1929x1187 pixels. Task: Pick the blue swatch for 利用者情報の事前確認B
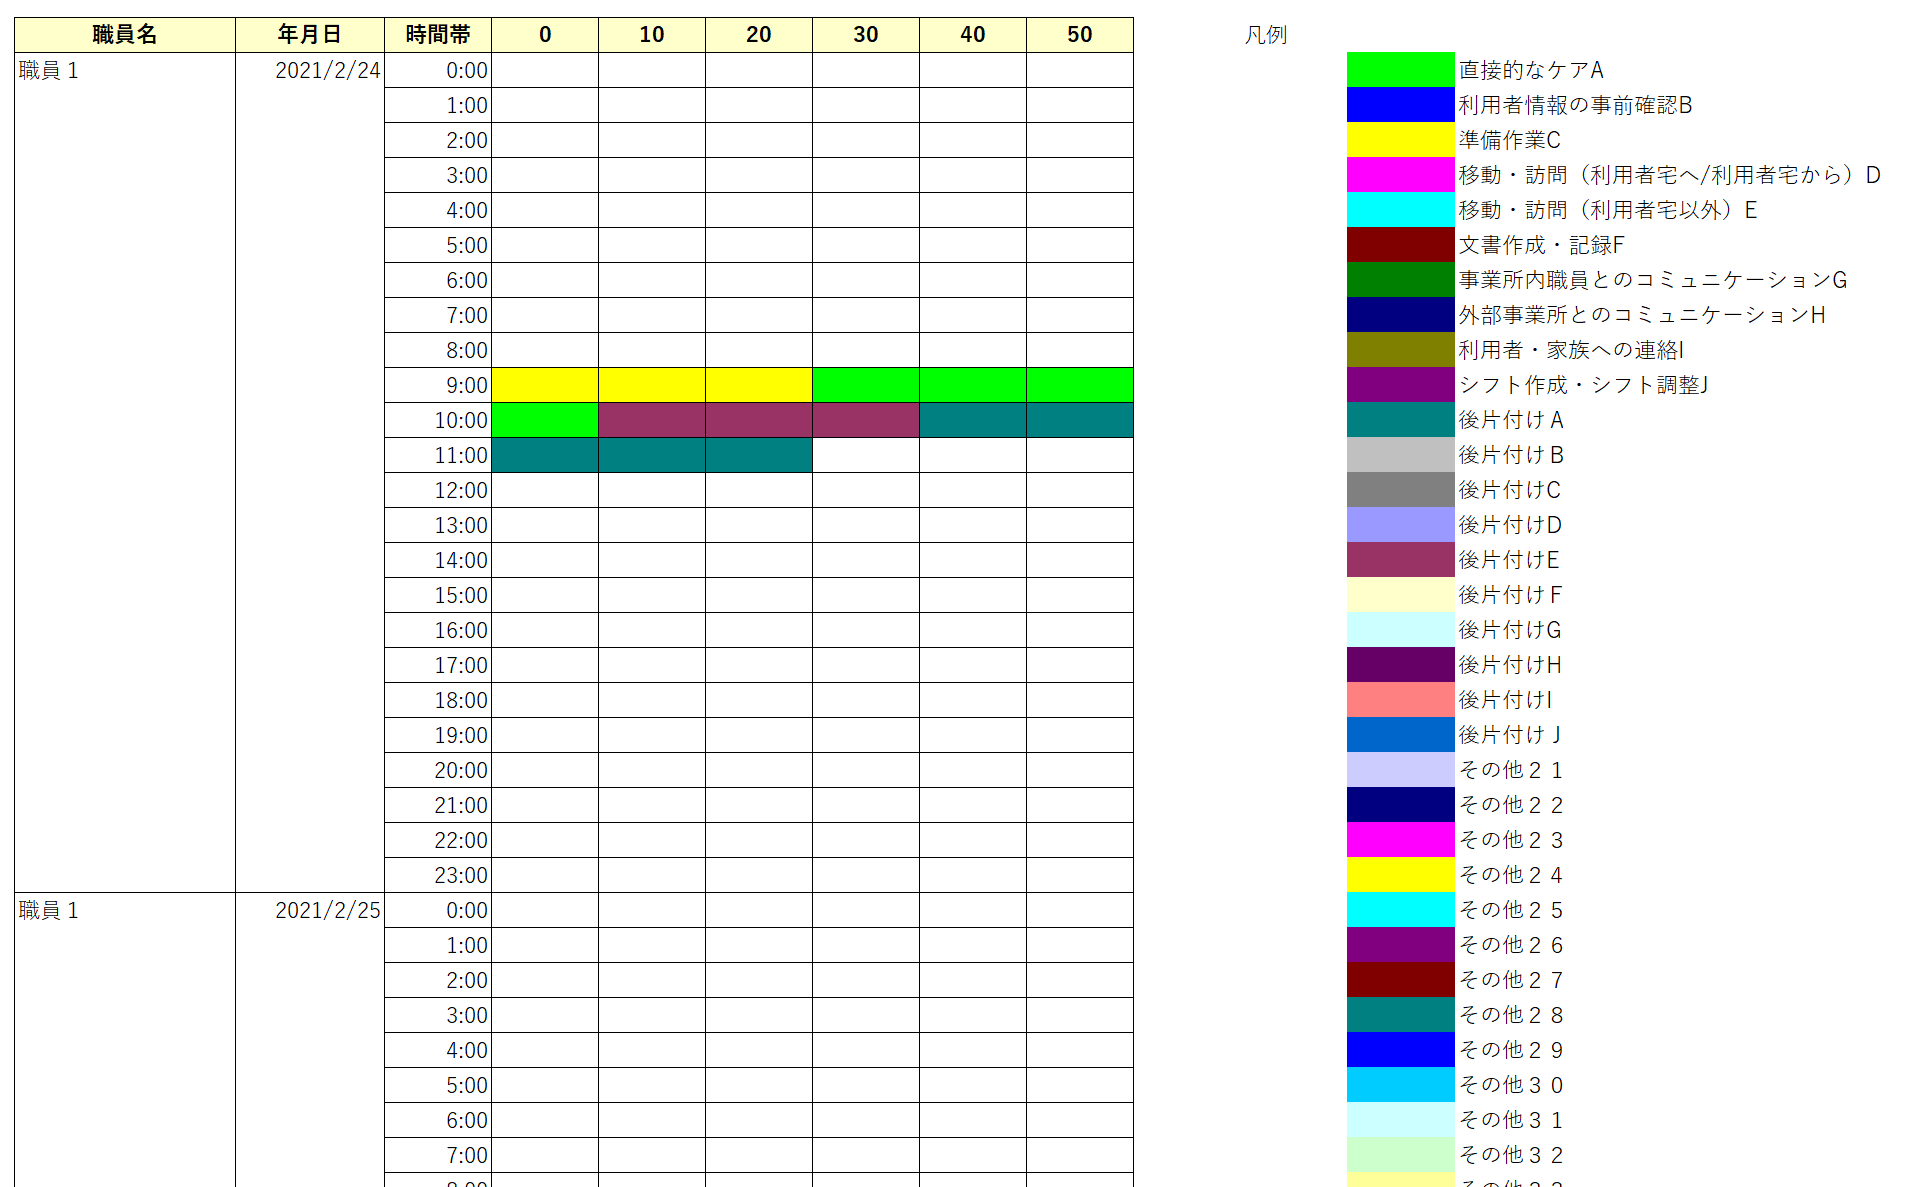[x=1400, y=105]
